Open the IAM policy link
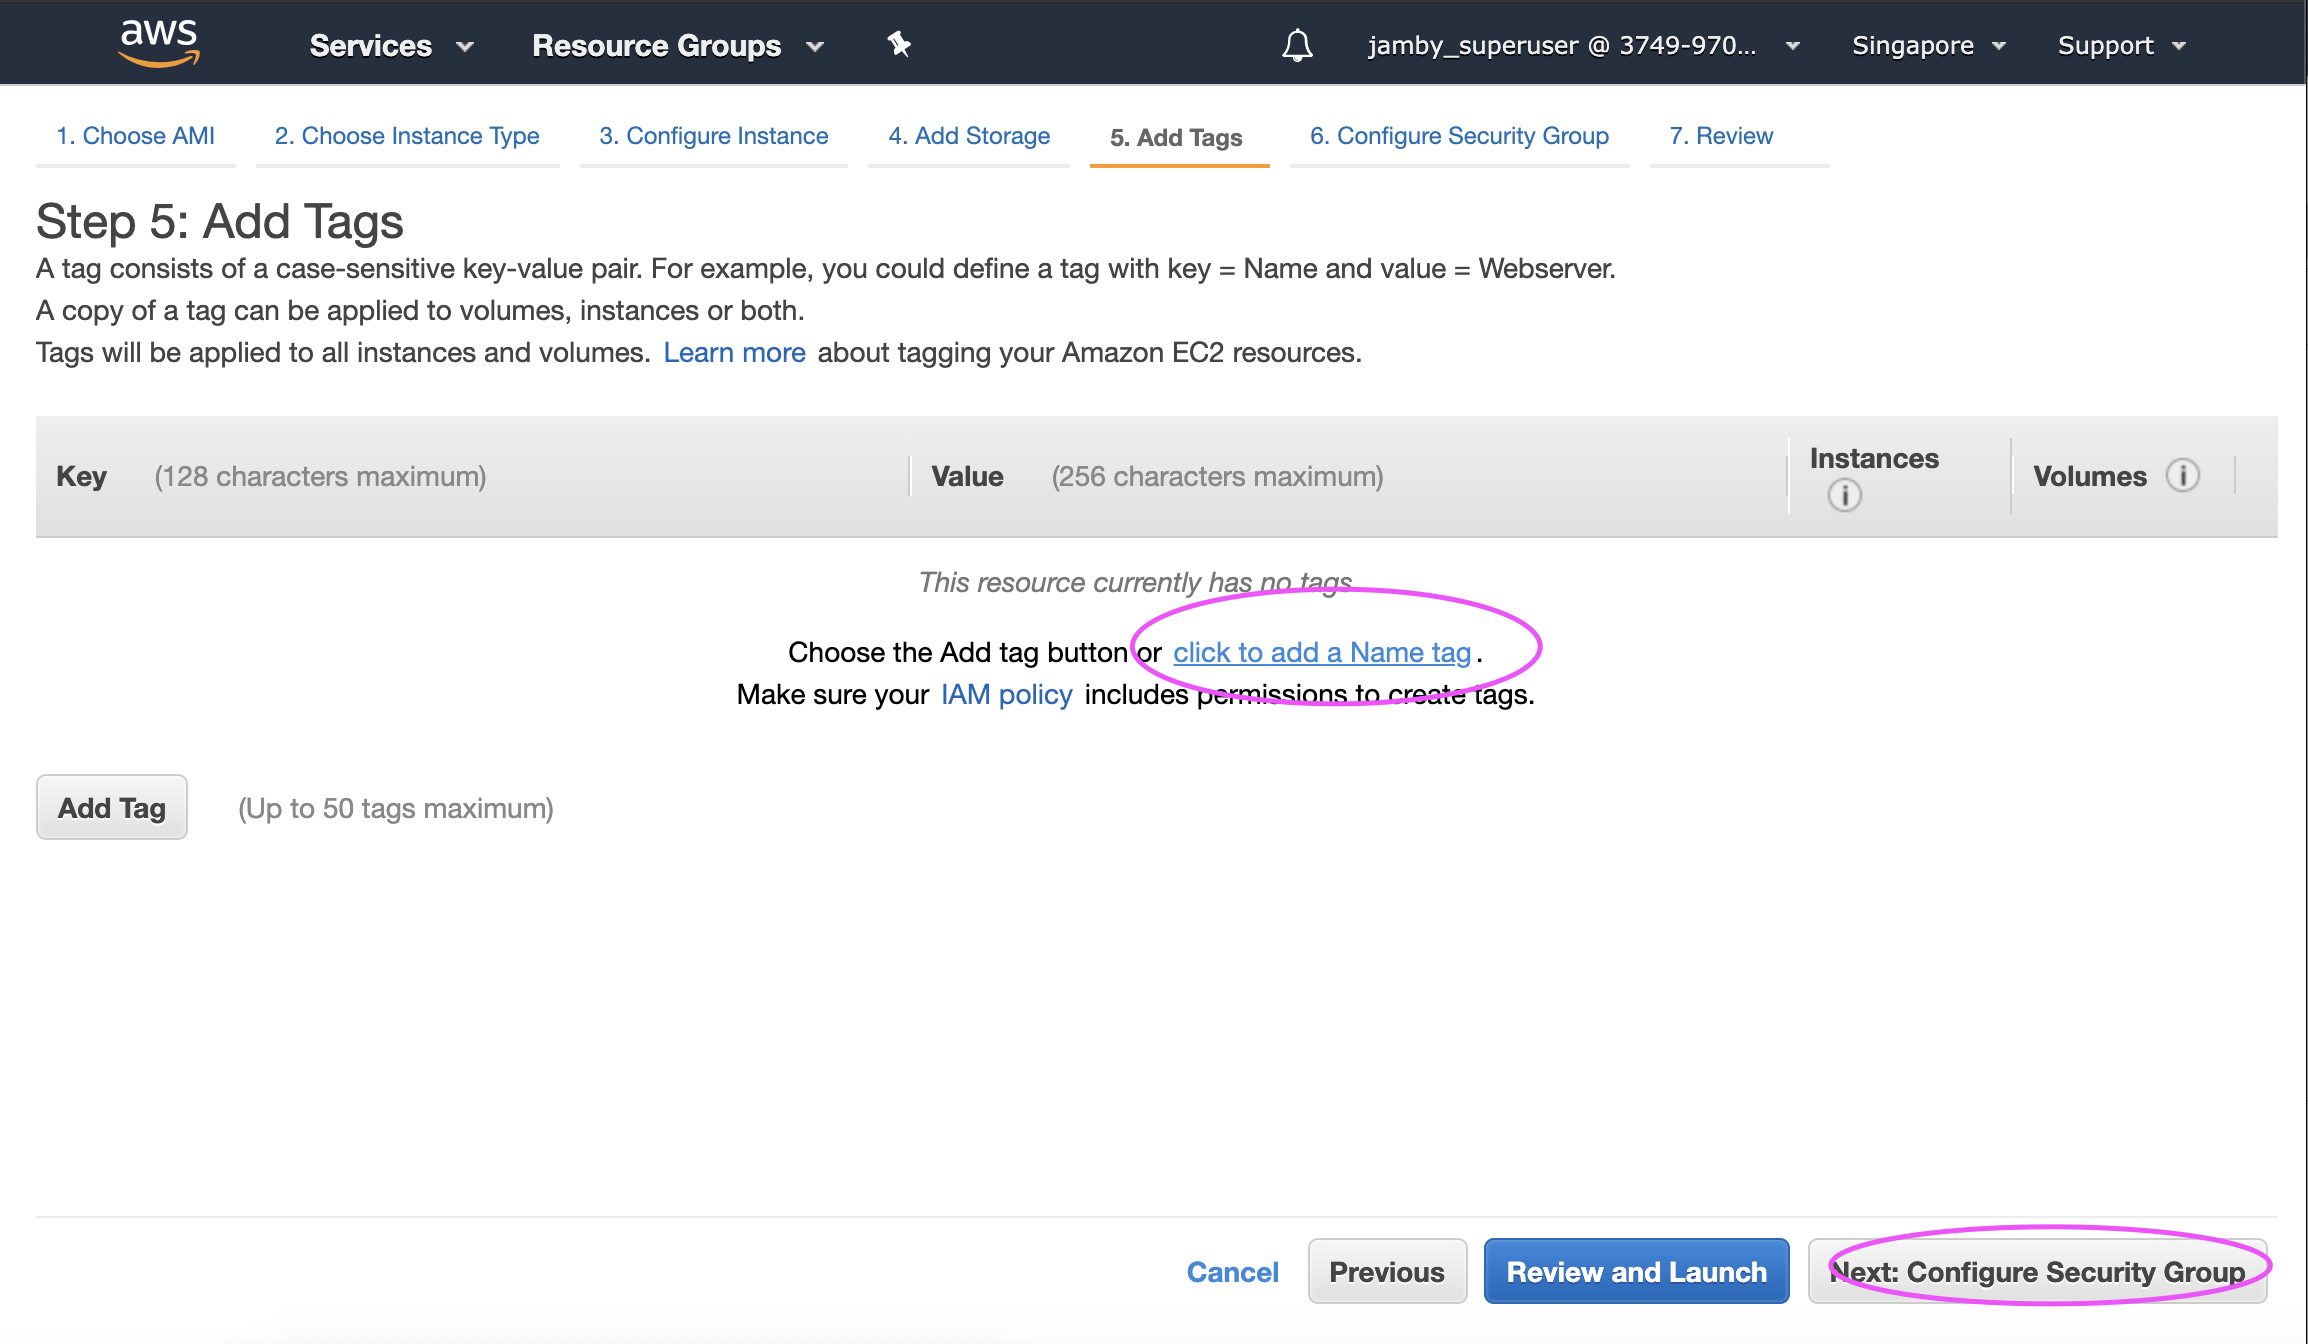This screenshot has height=1344, width=2308. (x=1006, y=694)
